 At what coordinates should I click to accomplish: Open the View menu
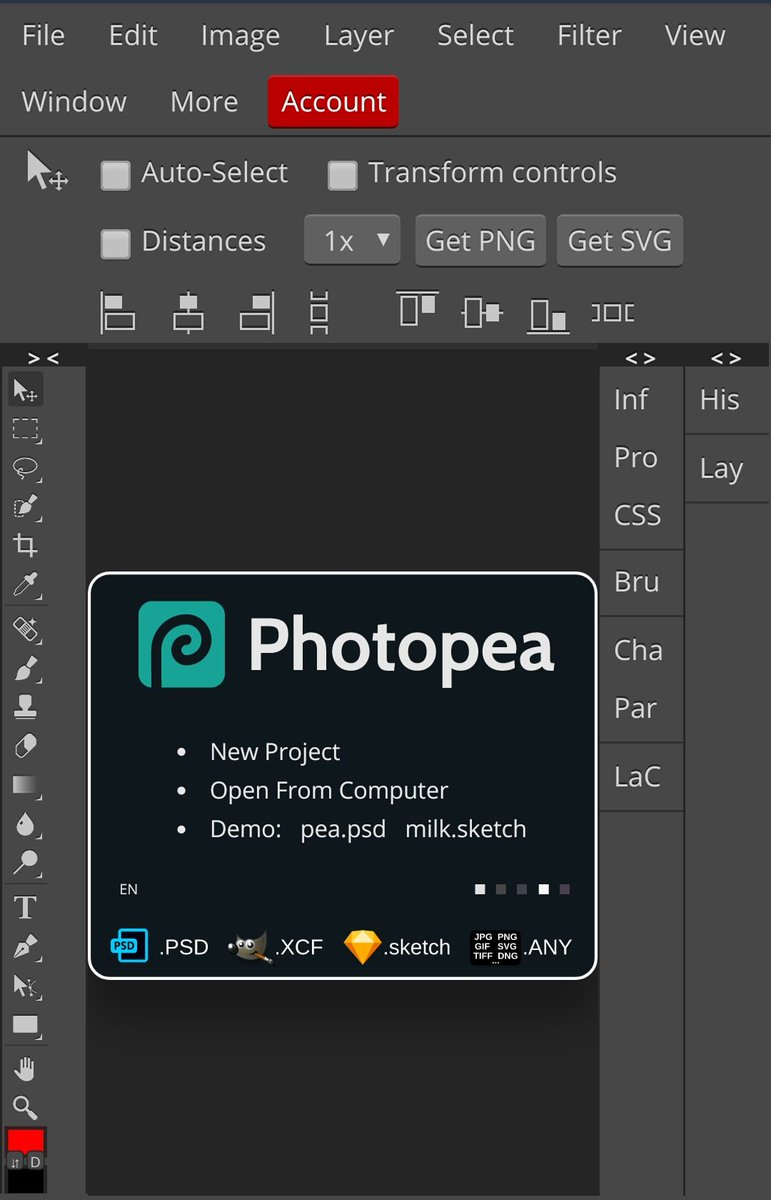(x=695, y=35)
